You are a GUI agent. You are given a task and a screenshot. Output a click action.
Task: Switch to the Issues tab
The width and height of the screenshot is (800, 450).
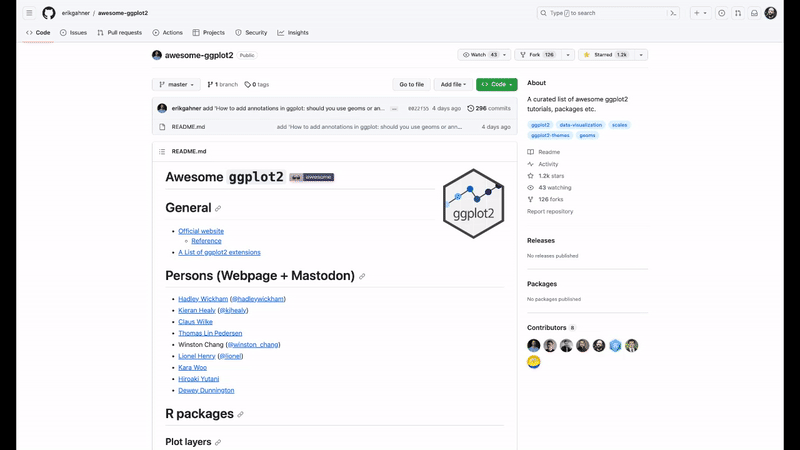[x=73, y=33]
